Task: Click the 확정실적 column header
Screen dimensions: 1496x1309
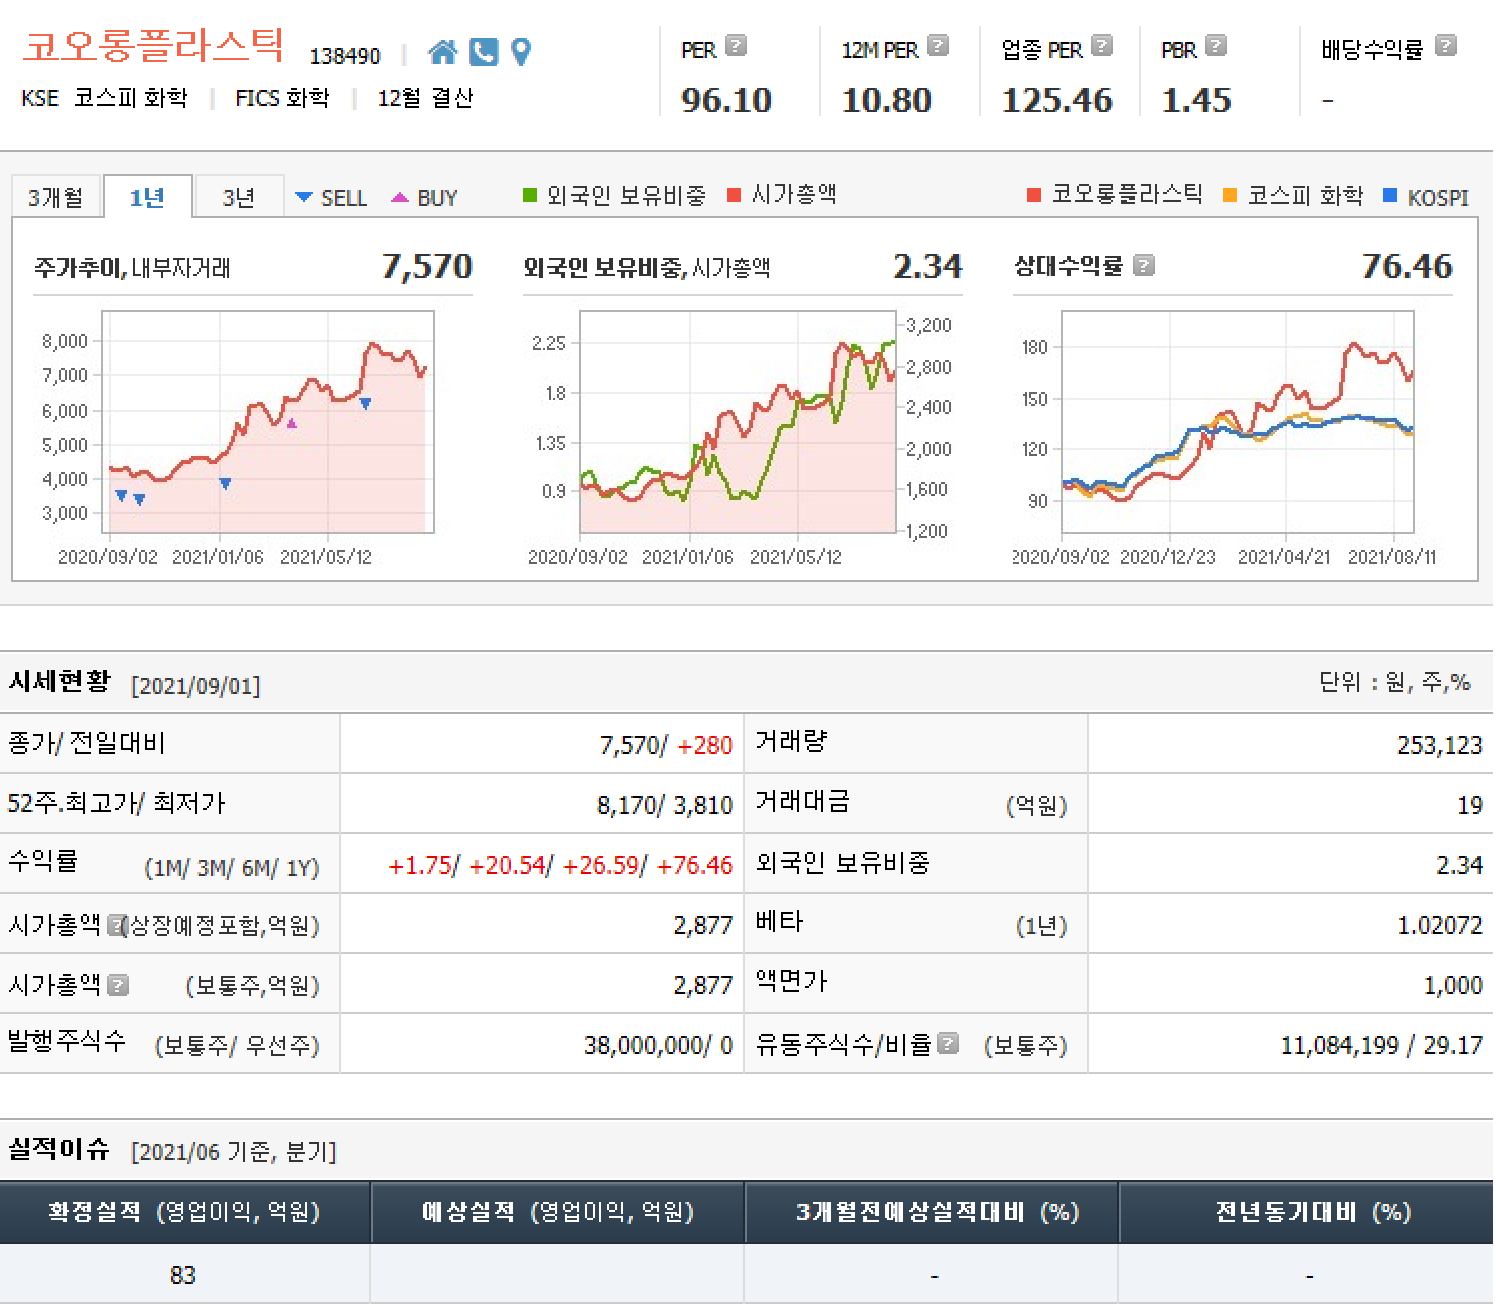Action: click(x=184, y=1212)
